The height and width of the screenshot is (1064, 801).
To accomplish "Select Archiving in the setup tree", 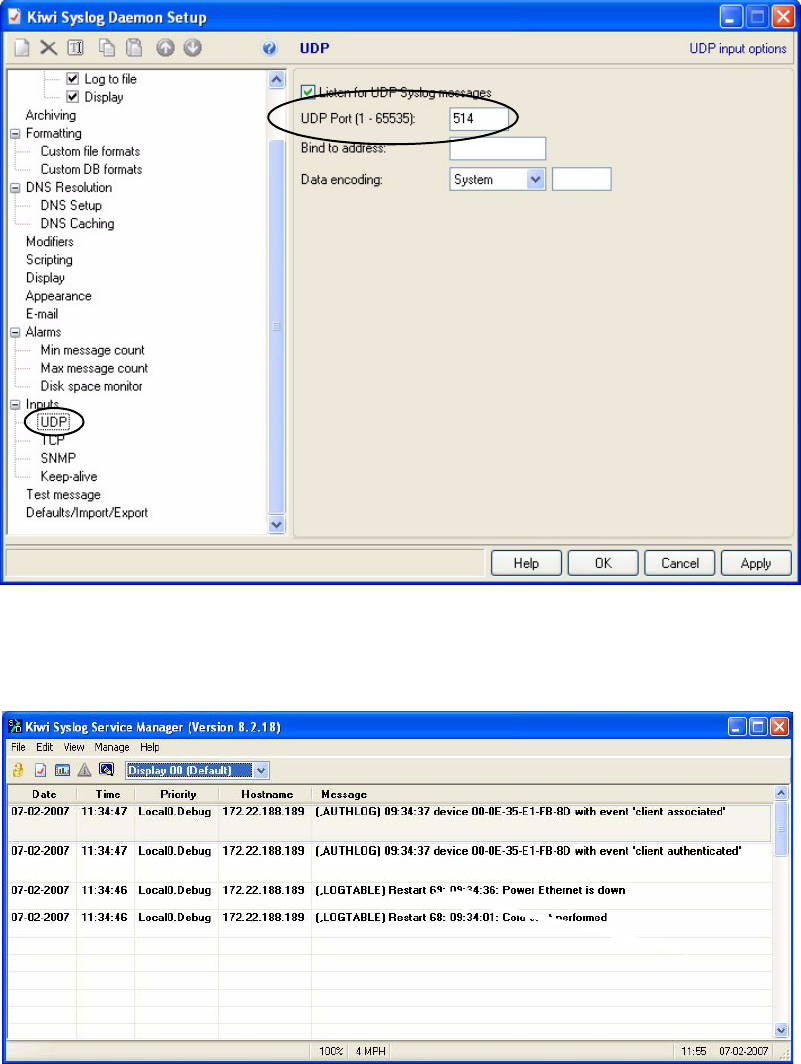I will pyautogui.click(x=51, y=115).
